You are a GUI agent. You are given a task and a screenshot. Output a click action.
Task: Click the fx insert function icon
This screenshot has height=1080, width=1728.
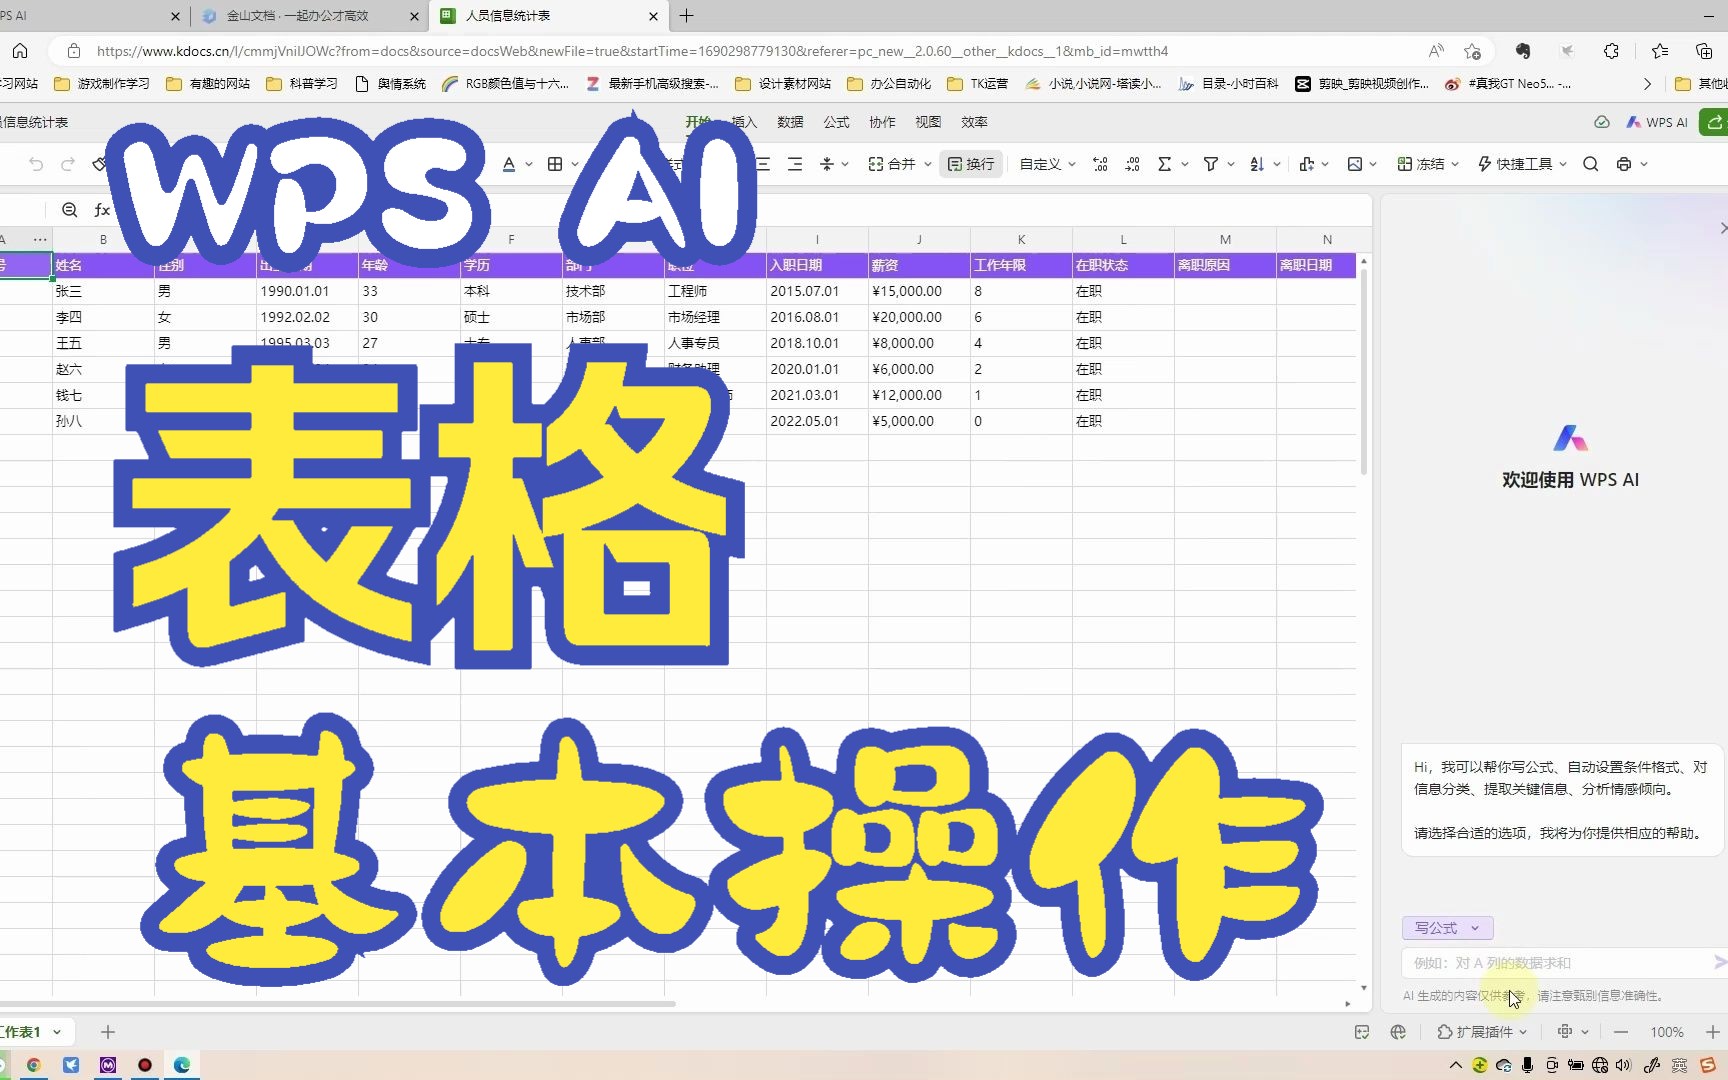pyautogui.click(x=101, y=210)
